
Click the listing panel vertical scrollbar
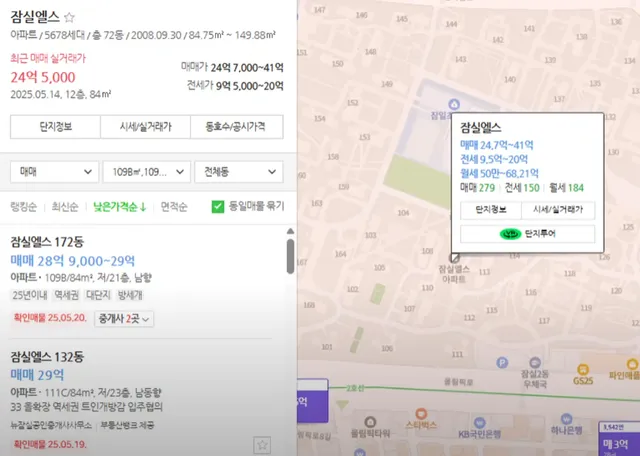click(x=291, y=256)
